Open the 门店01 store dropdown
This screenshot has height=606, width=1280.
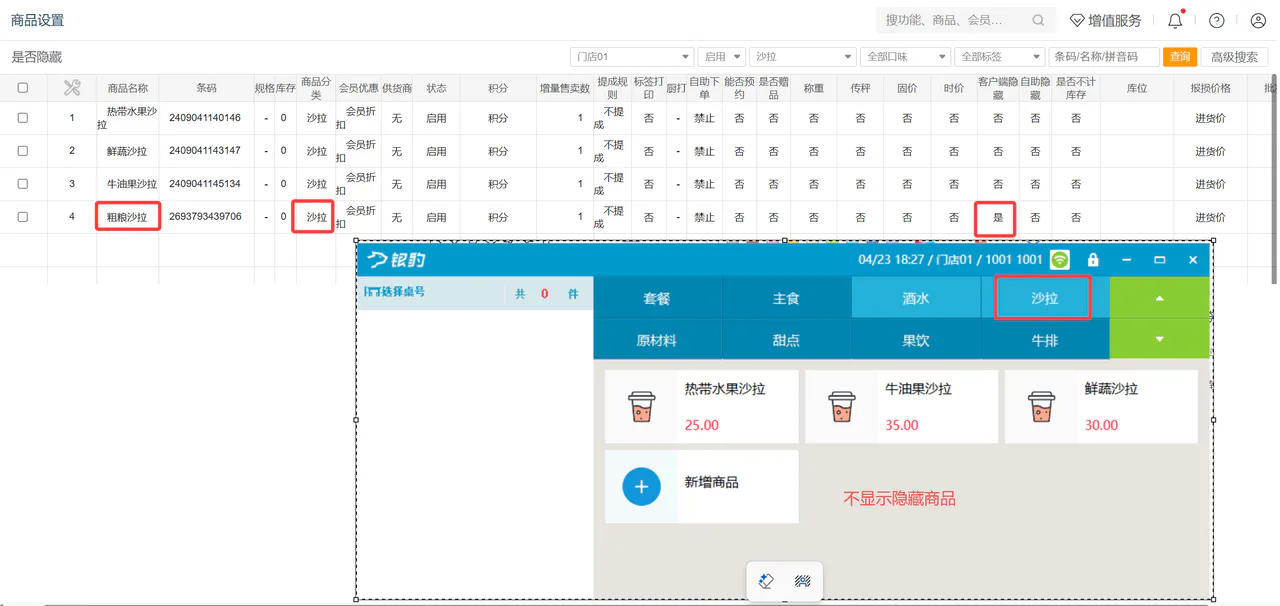click(631, 57)
